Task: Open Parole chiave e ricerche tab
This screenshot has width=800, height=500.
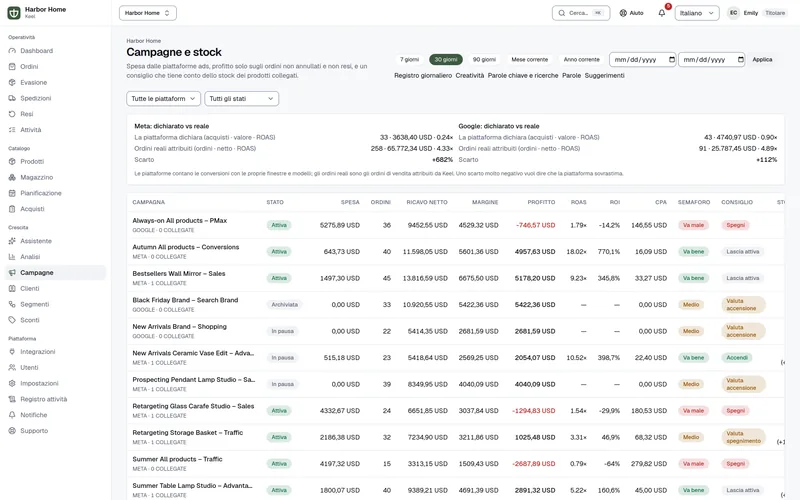Action: (523, 76)
